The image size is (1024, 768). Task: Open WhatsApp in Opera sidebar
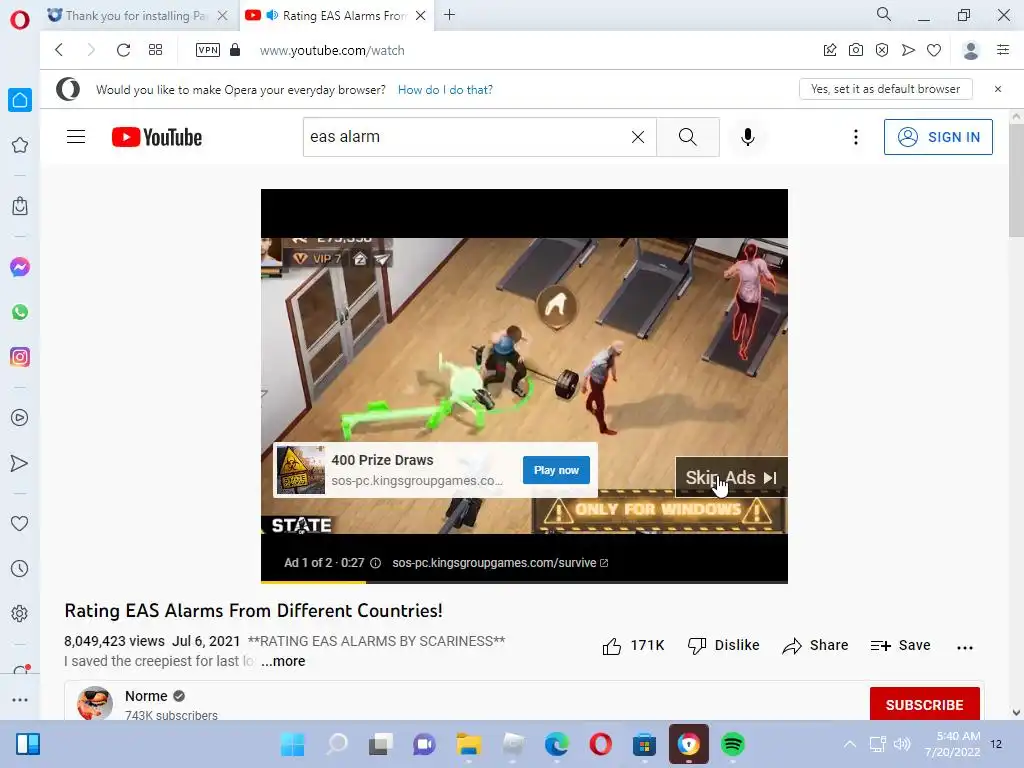pos(20,312)
